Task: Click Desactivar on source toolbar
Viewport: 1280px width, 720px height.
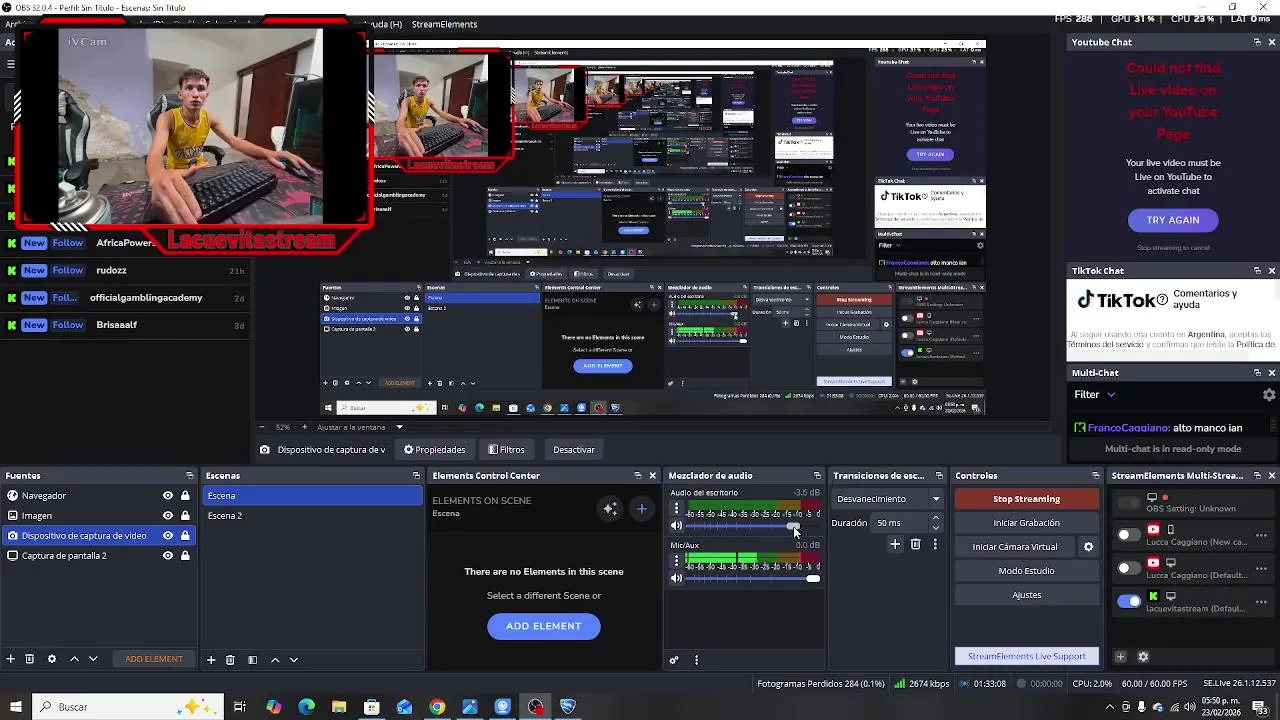Action: click(574, 450)
